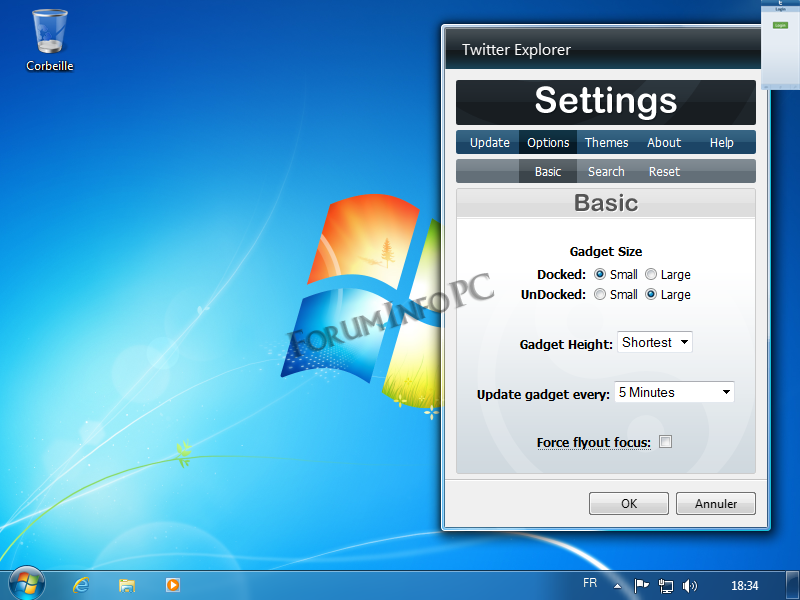Open Windows Explorer folder icon in taskbar
The image size is (800, 600).
tap(127, 585)
